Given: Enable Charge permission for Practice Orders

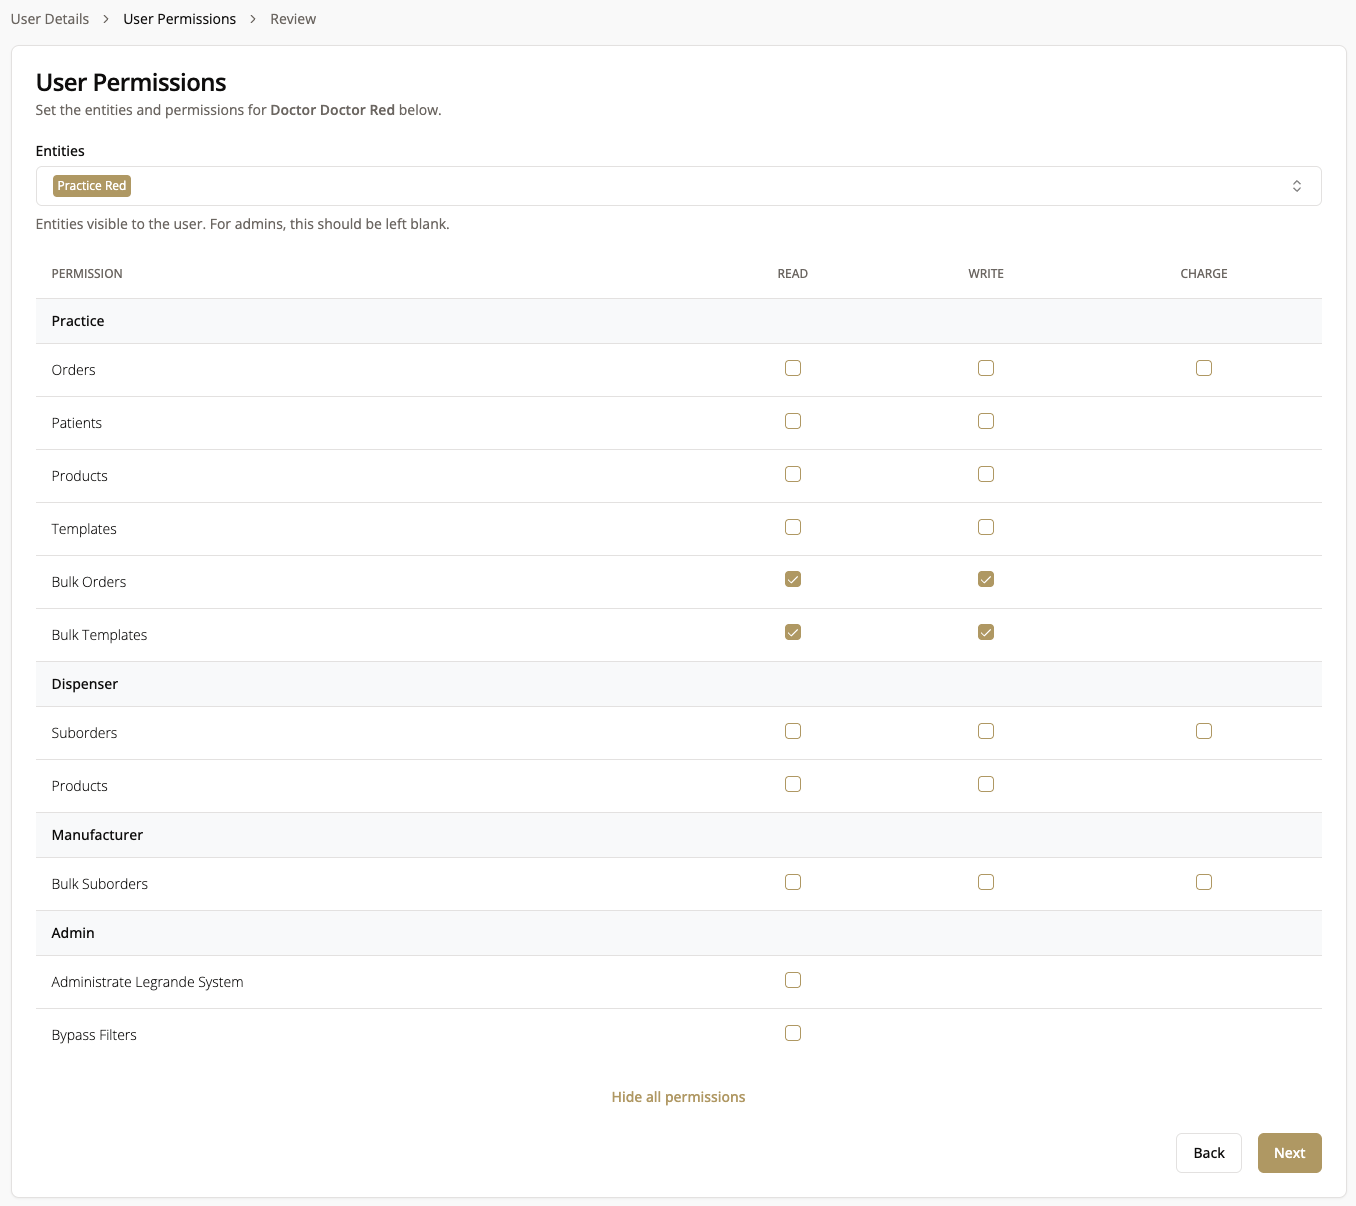Looking at the screenshot, I should pyautogui.click(x=1204, y=368).
